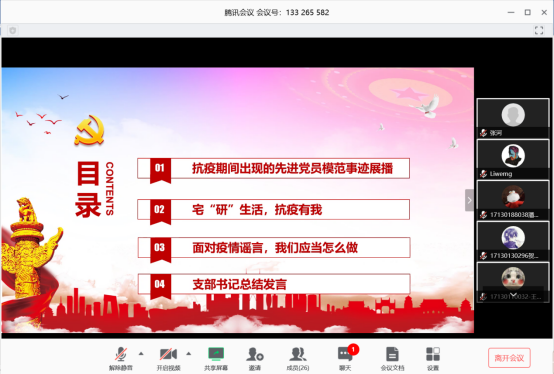Select participant tile starting 1713018803
This screenshot has width=554, height=374.
[513, 200]
